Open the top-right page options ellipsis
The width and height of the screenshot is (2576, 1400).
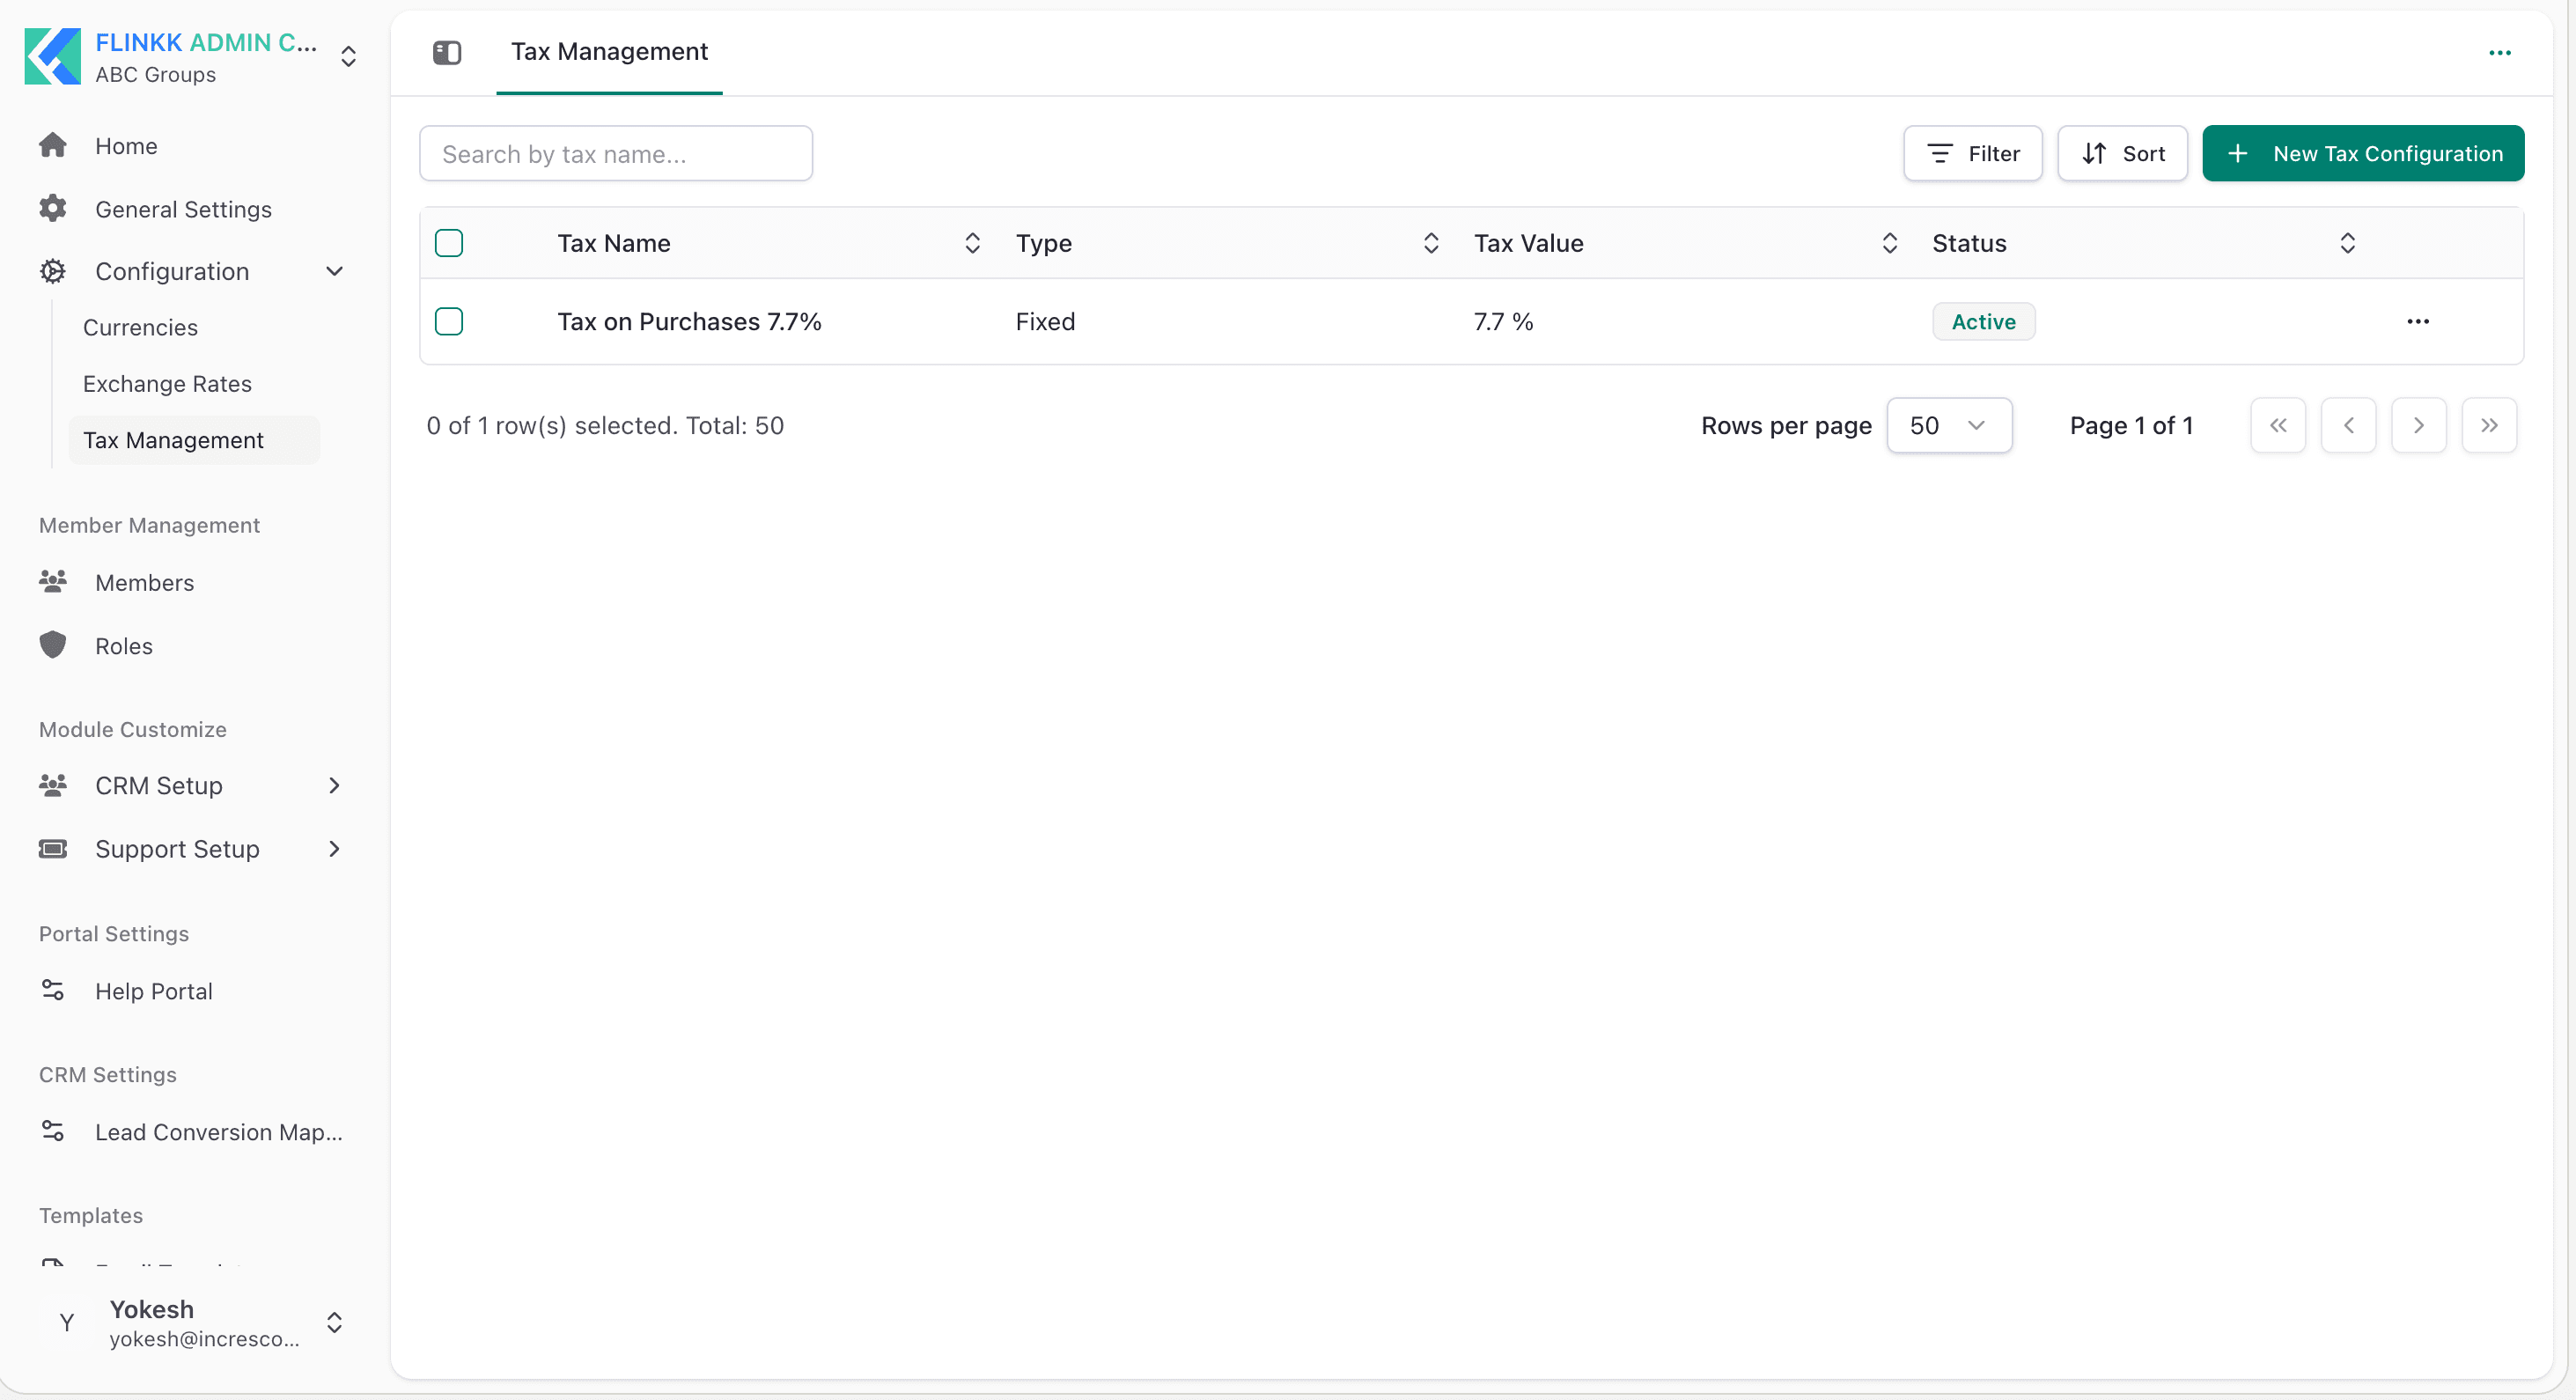2499,53
